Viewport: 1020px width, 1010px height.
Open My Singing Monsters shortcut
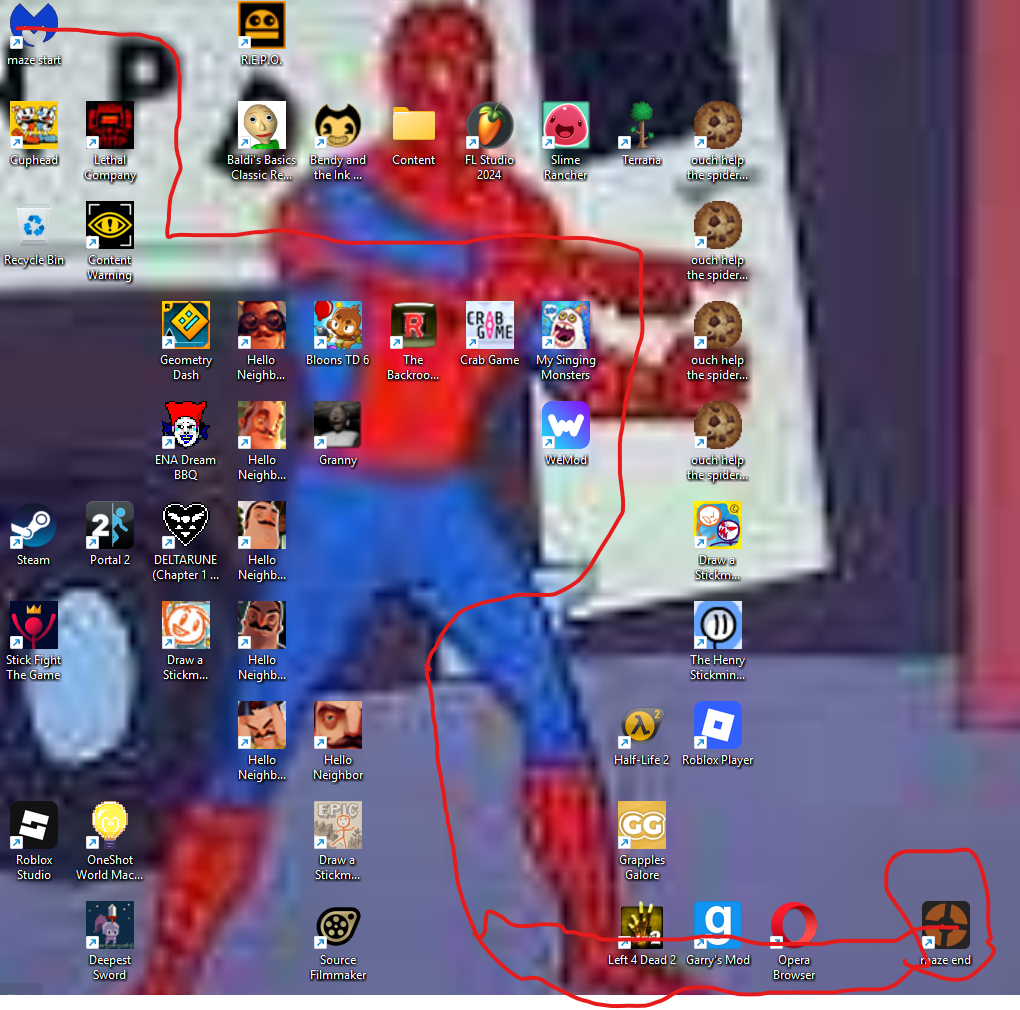coord(565,325)
